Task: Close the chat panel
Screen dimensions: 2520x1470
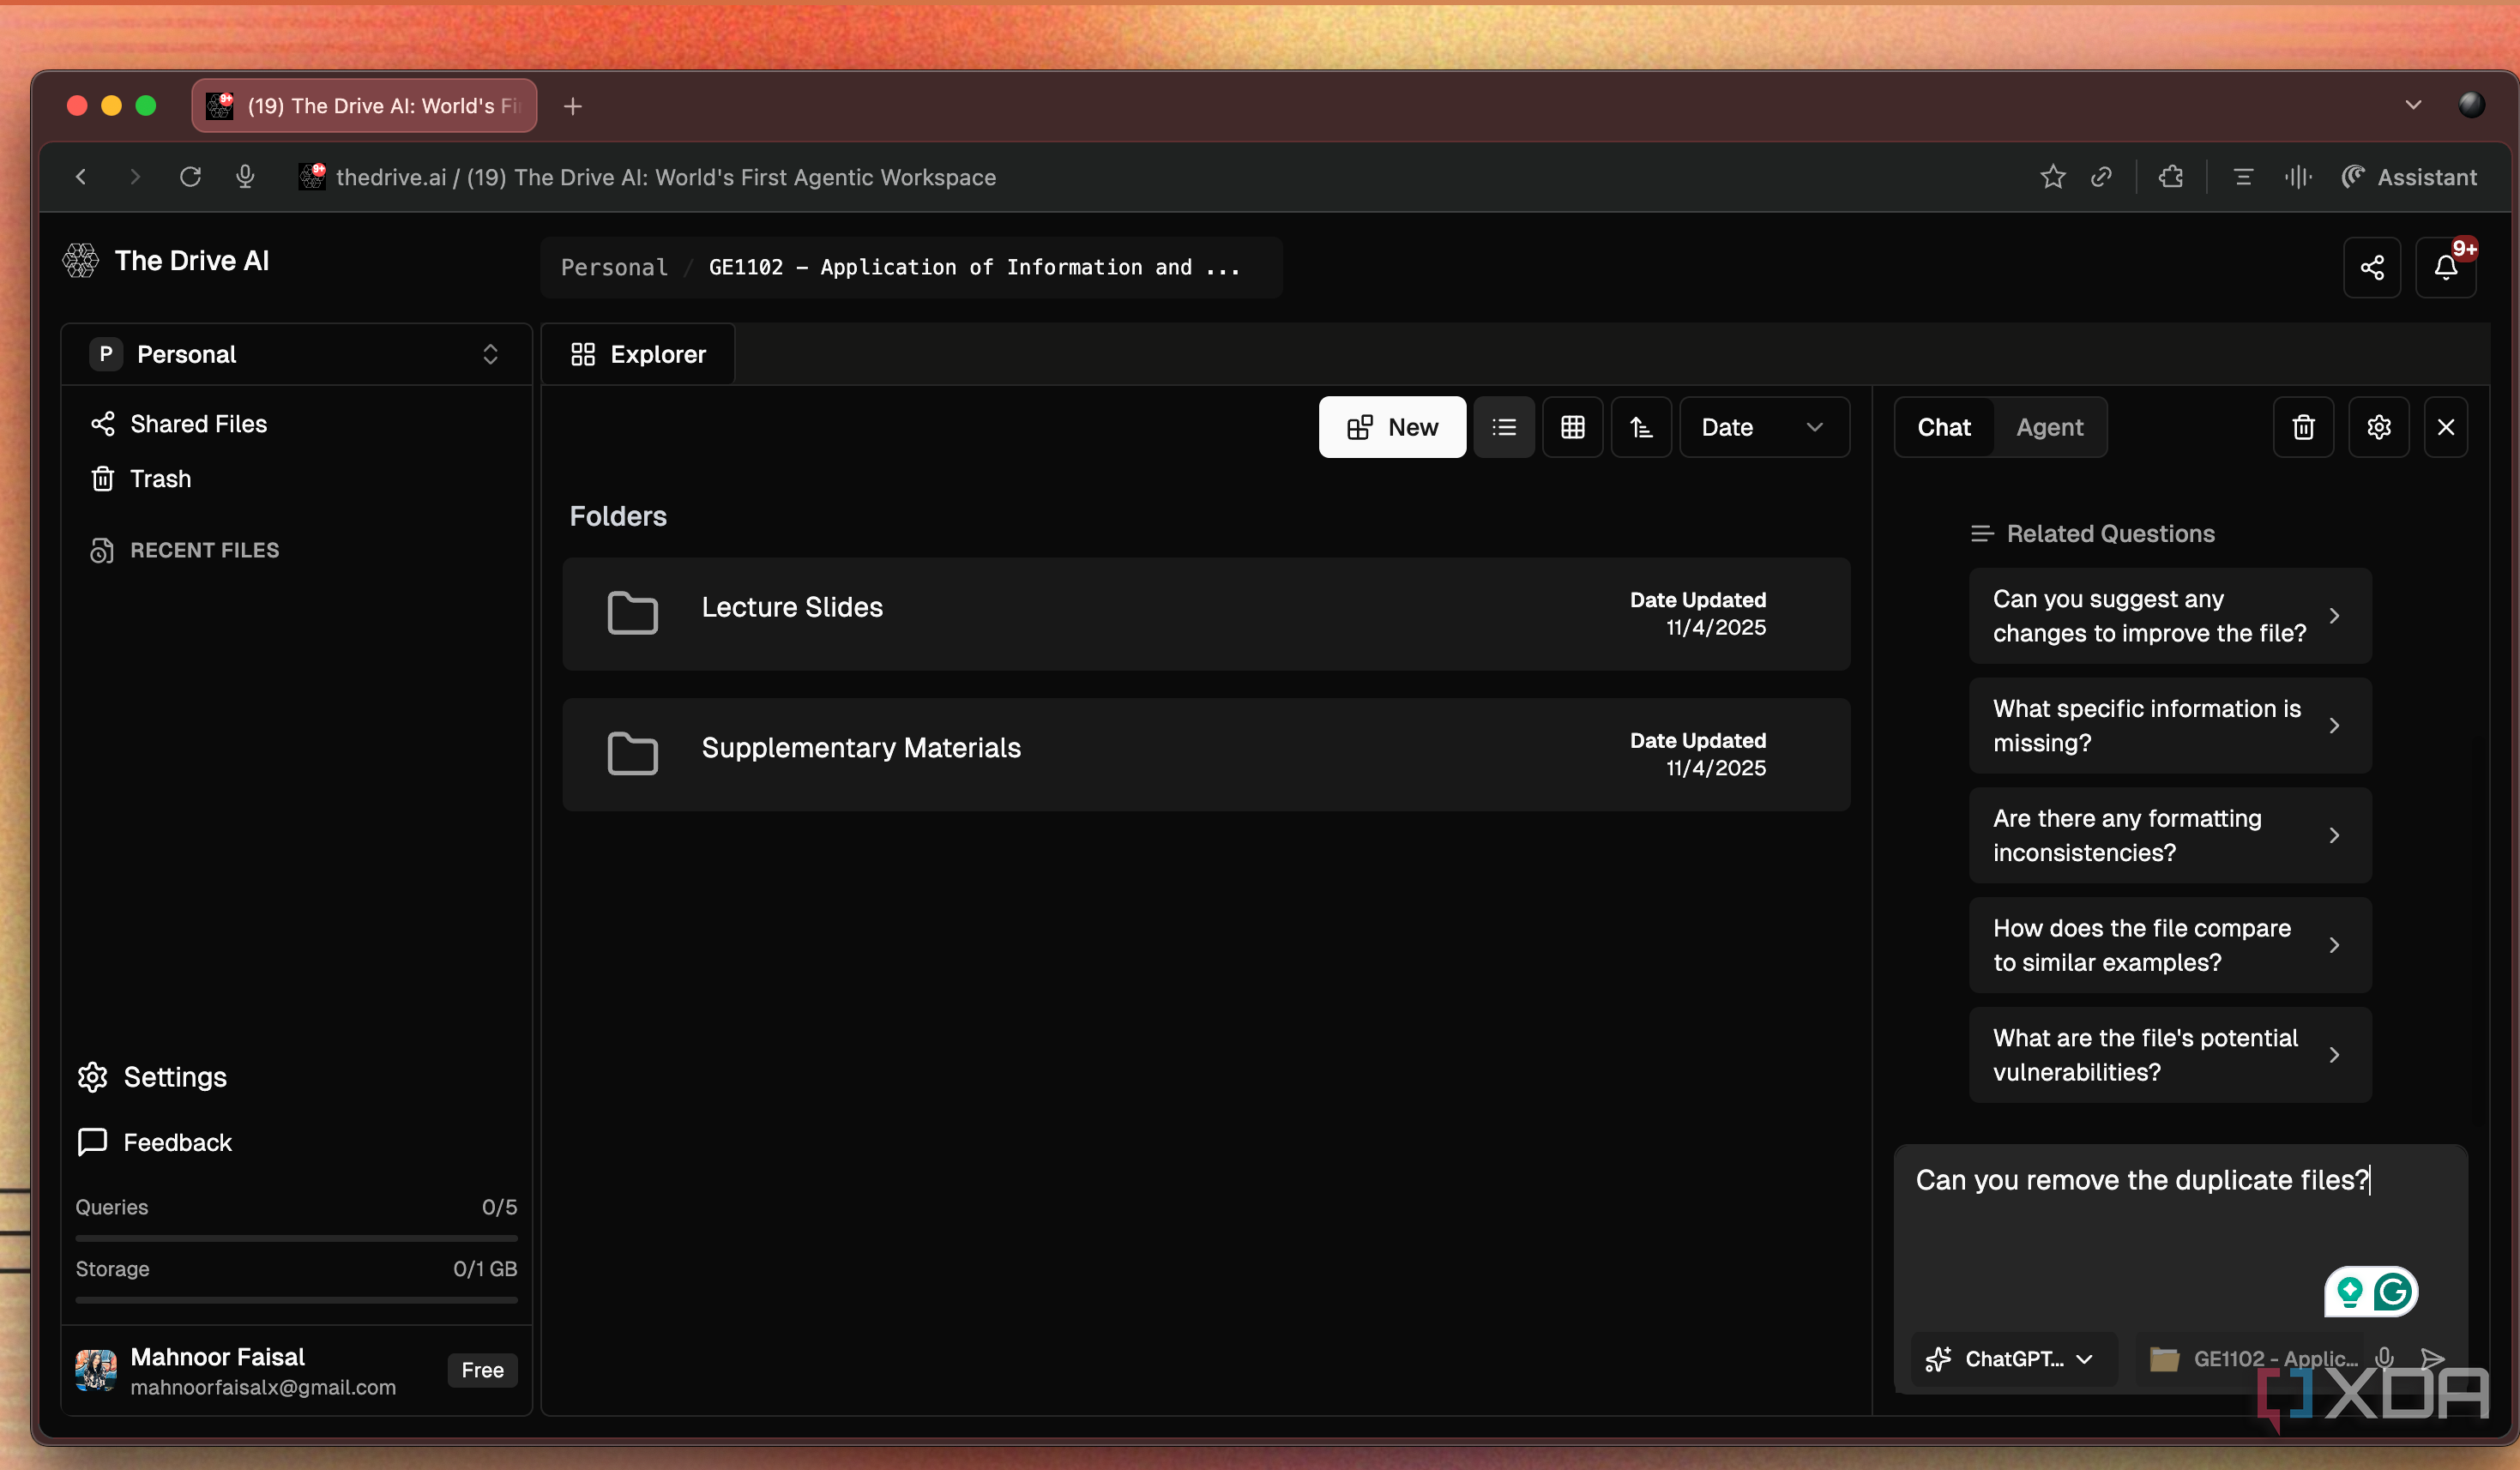Action: (x=2446, y=427)
